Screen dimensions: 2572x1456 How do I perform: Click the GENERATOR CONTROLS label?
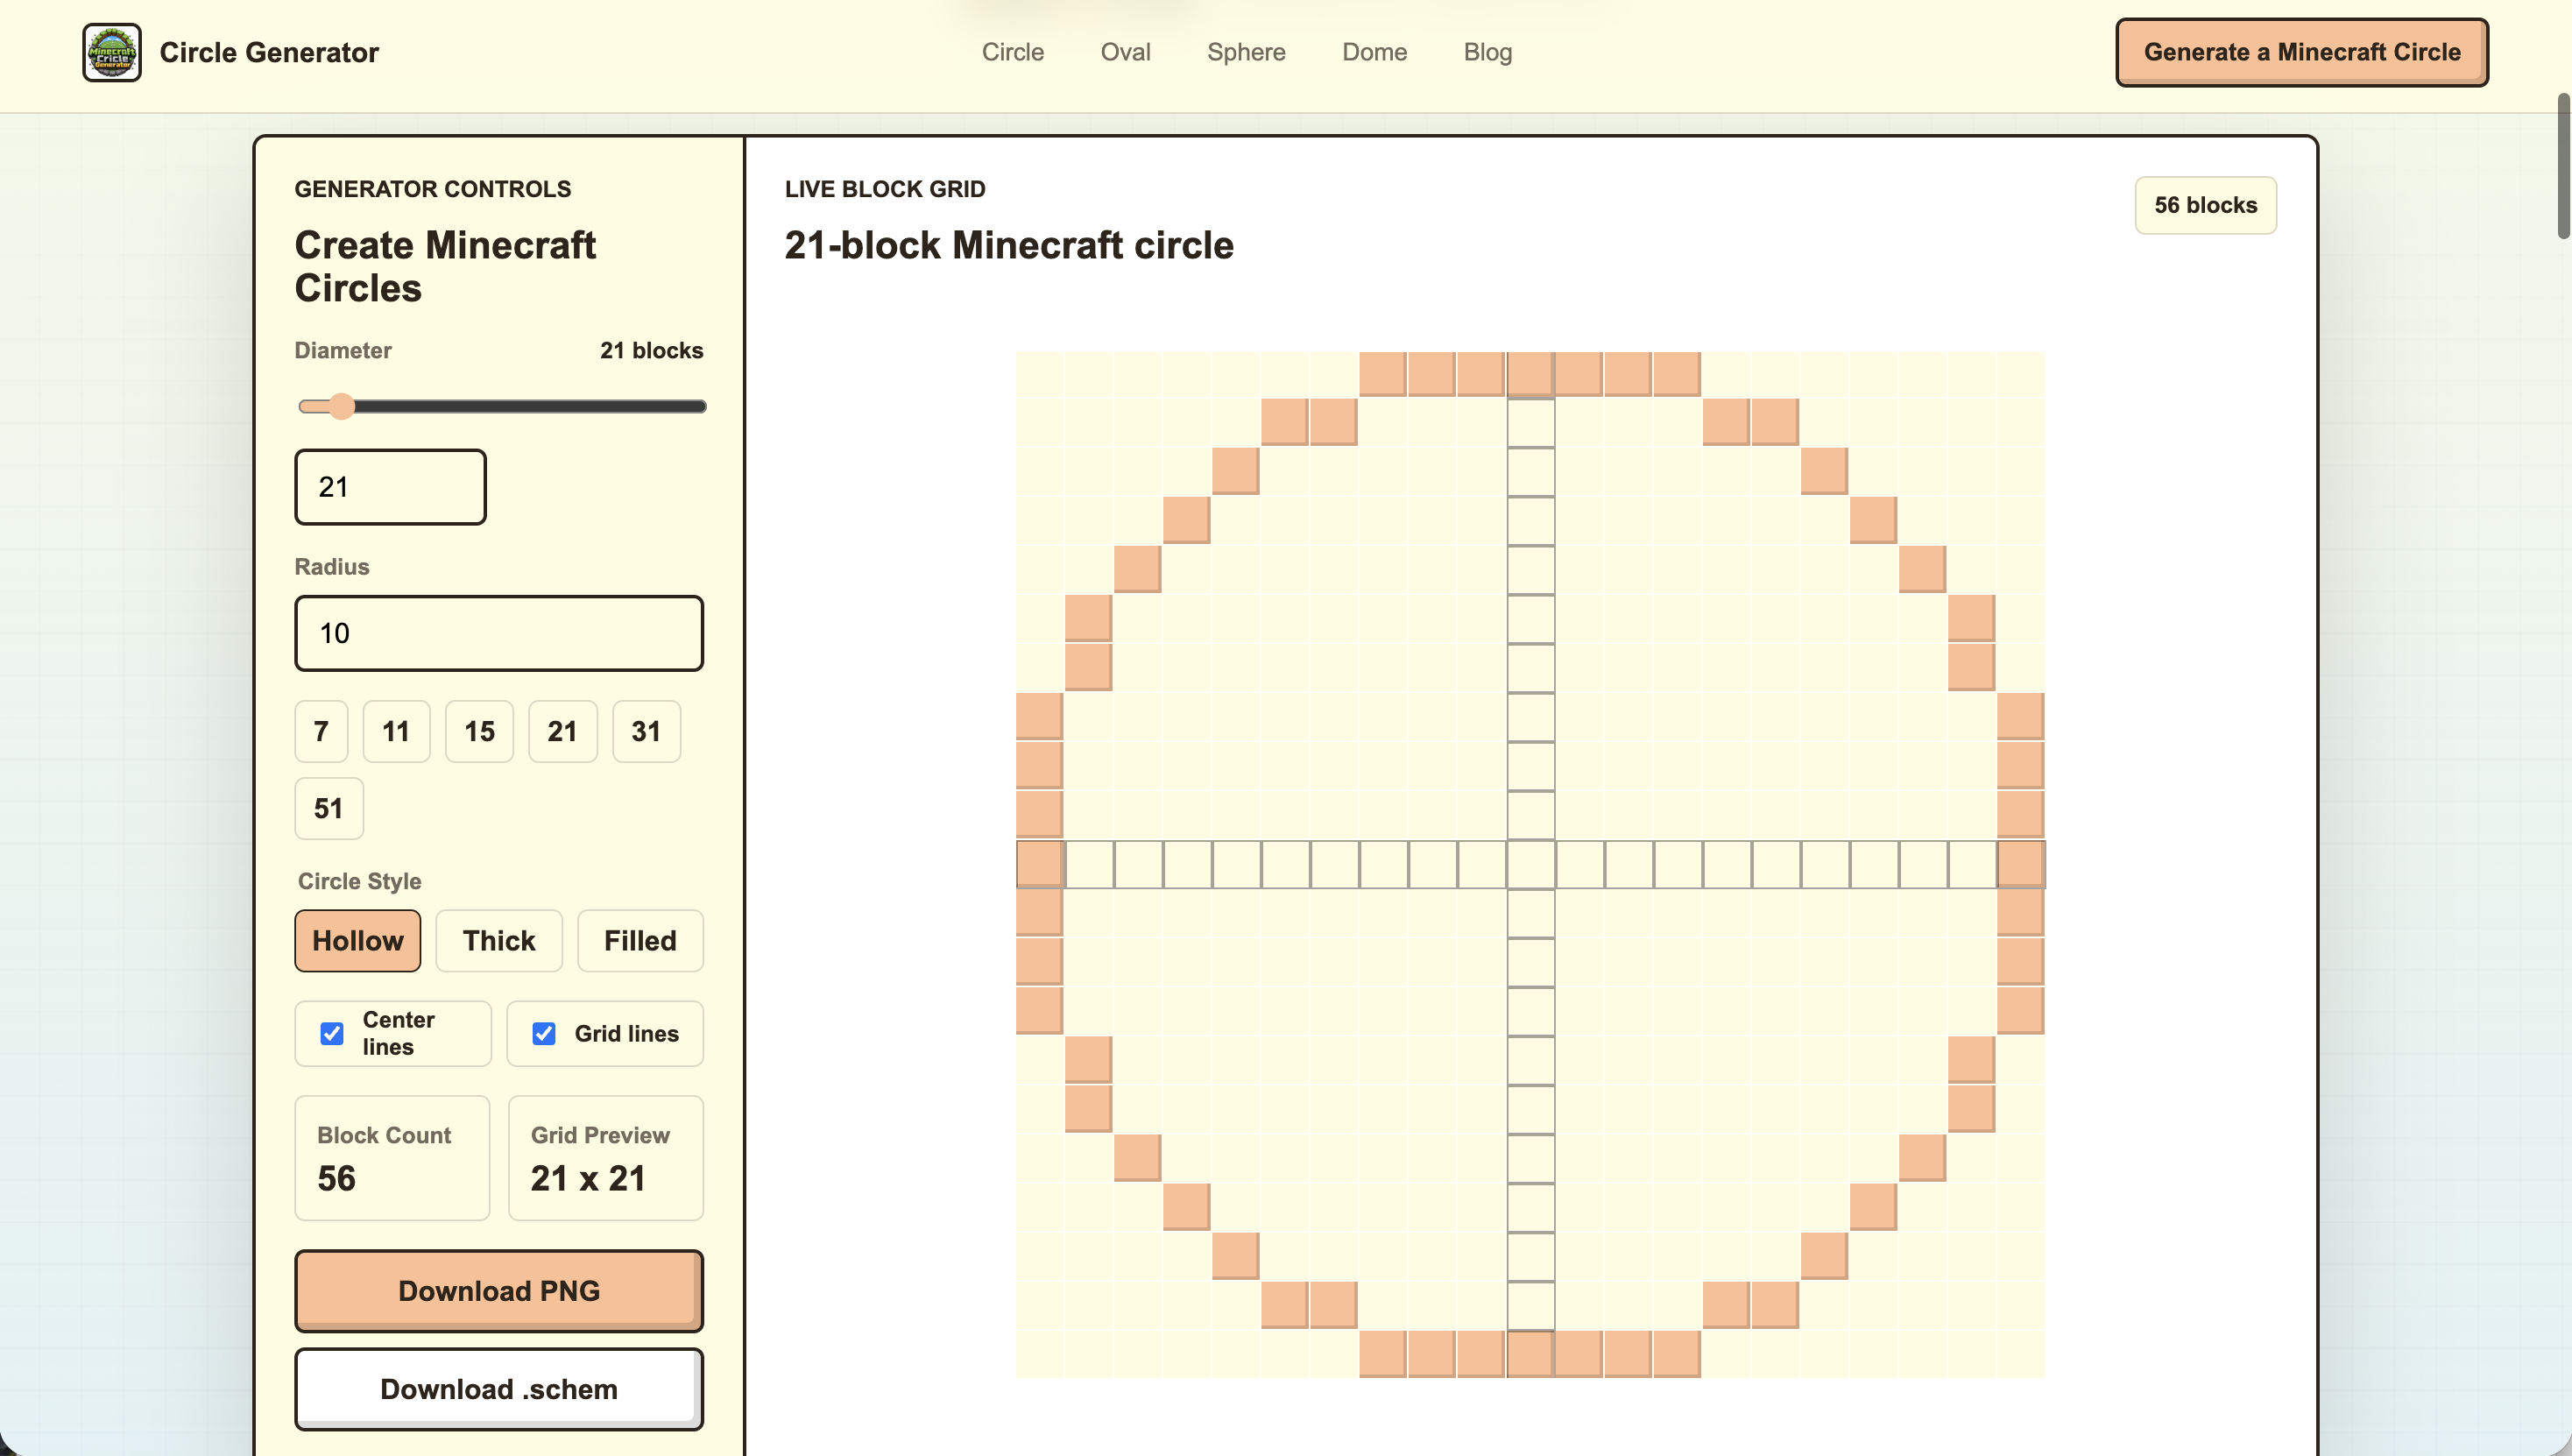point(432,189)
